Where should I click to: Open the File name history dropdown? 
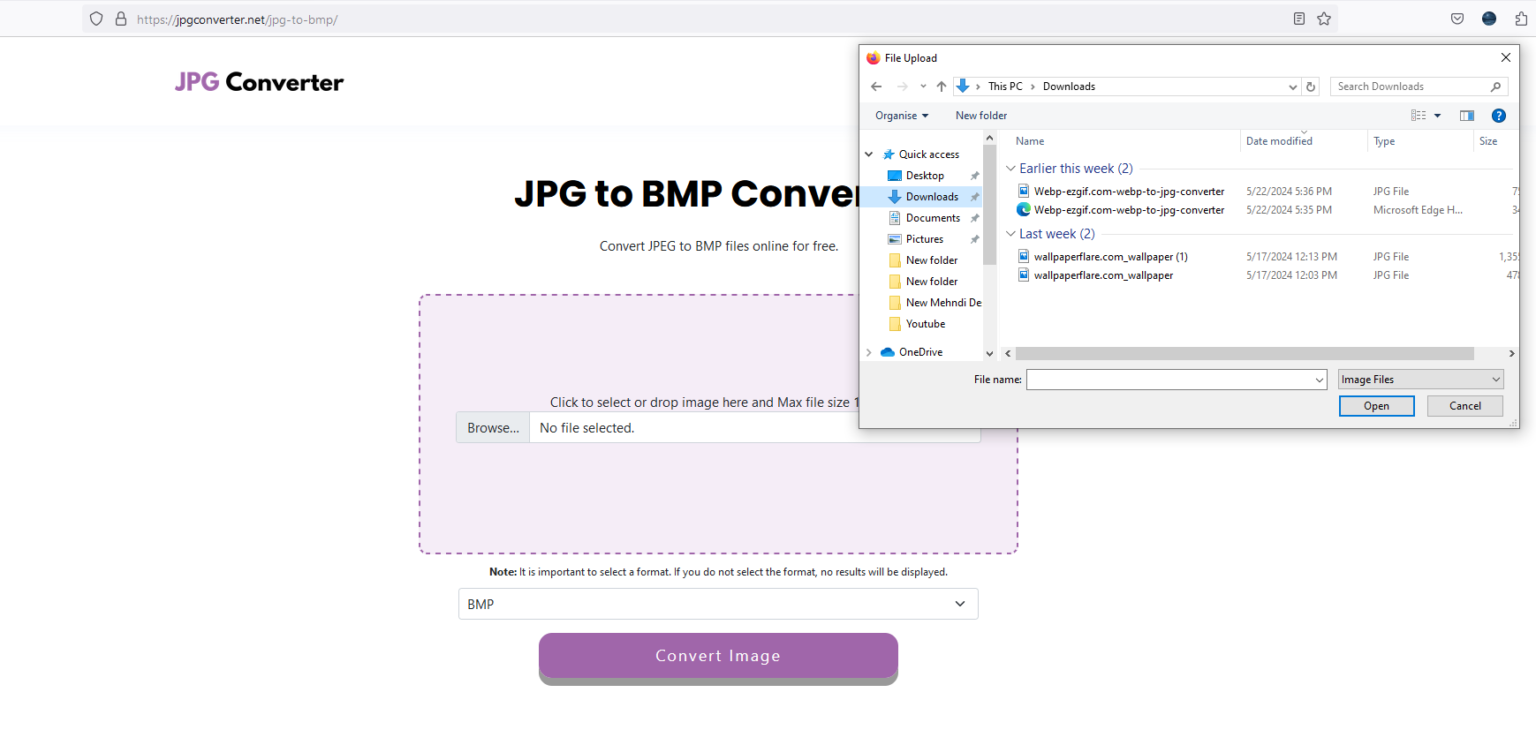(x=1319, y=380)
